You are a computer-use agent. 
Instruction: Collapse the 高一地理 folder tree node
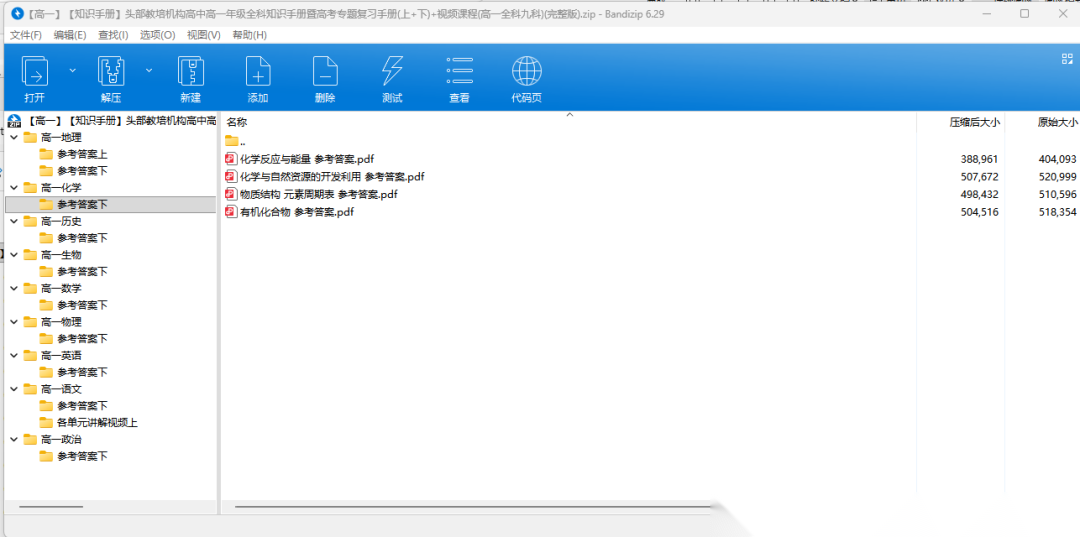pyautogui.click(x=14, y=138)
